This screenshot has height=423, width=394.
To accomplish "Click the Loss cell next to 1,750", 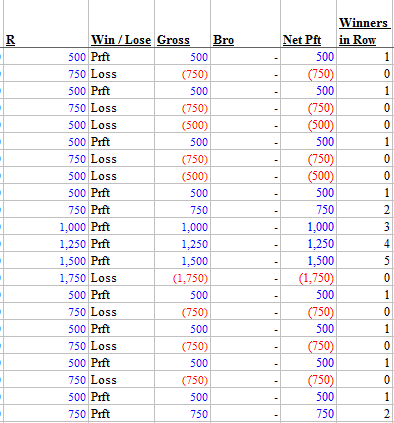I will tap(121, 278).
